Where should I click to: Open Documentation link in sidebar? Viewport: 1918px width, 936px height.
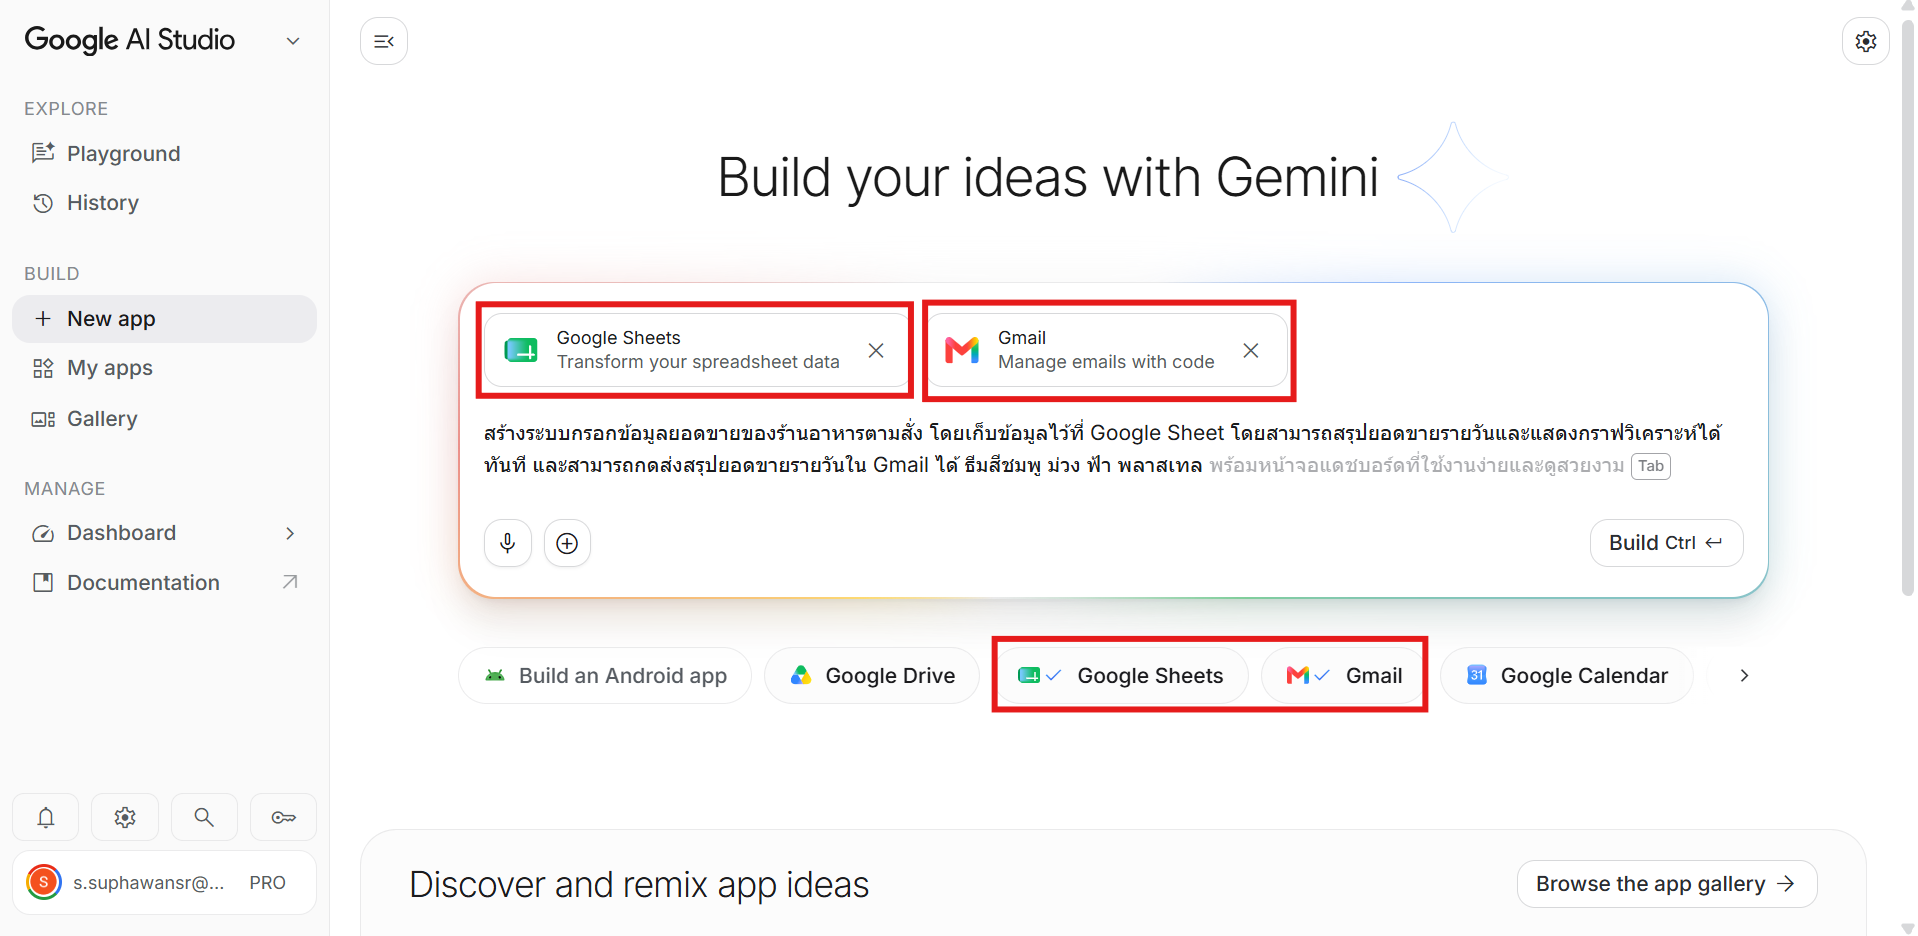click(x=164, y=583)
